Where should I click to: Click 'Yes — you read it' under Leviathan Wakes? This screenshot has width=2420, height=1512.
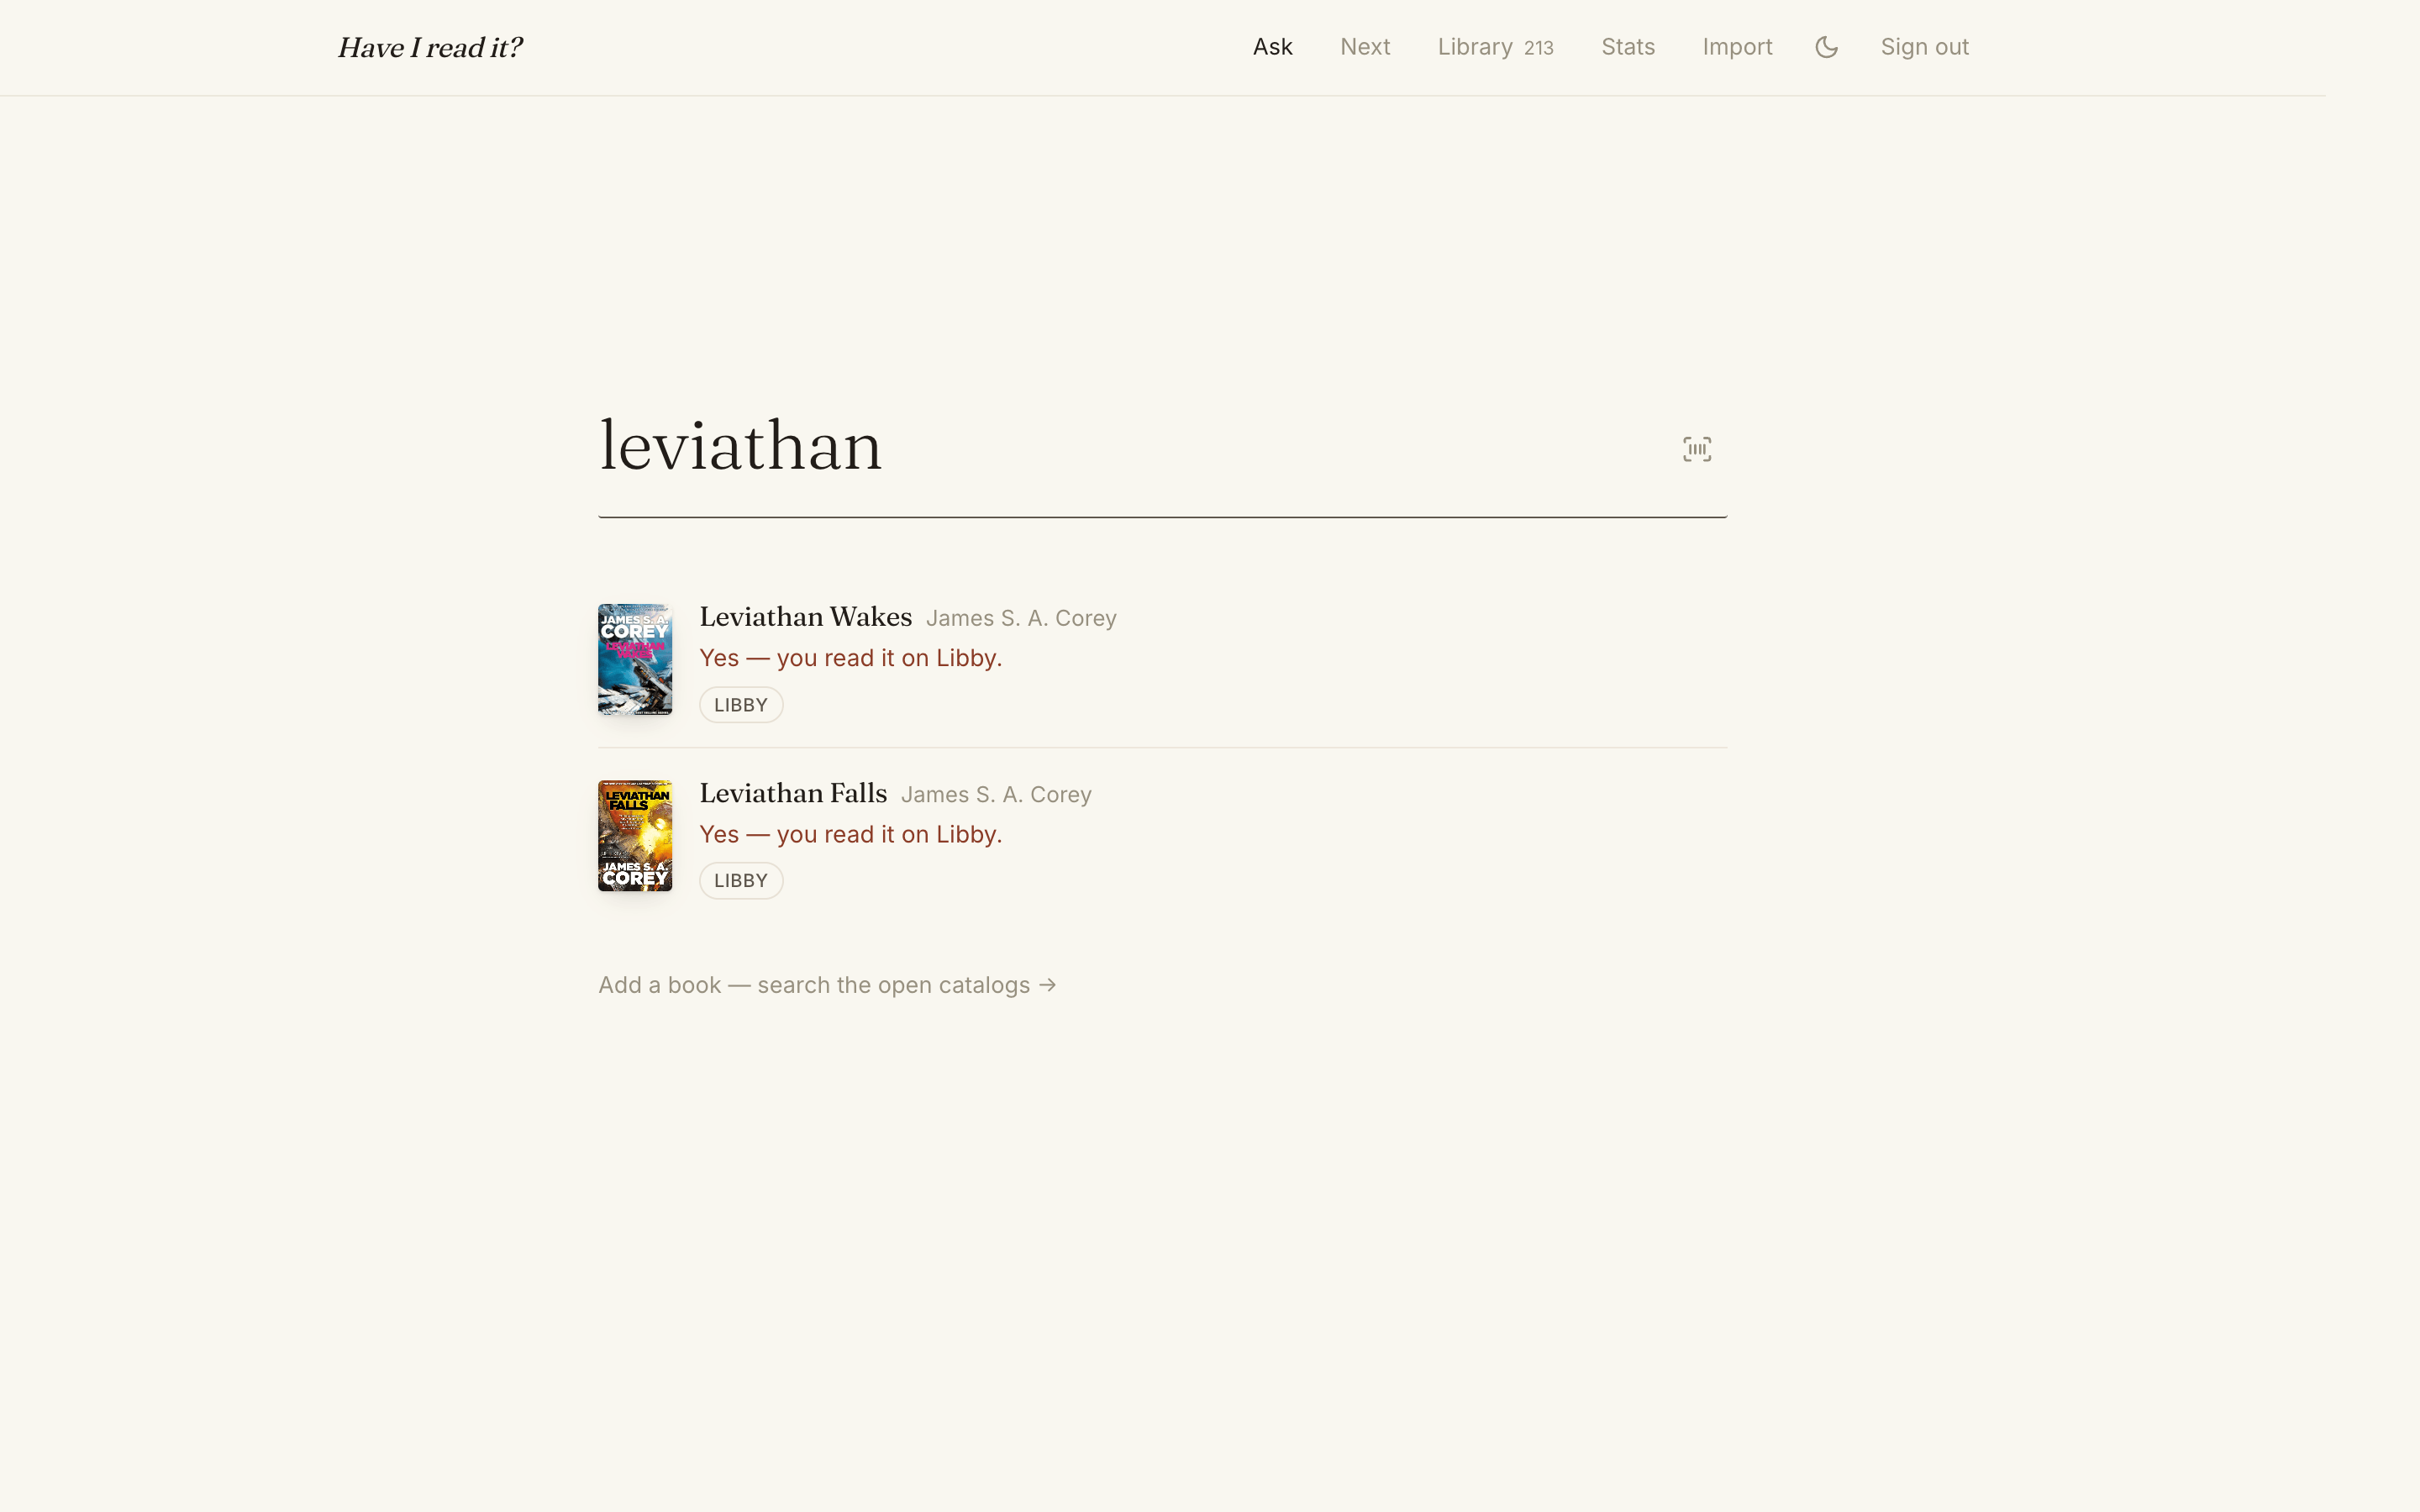point(850,658)
